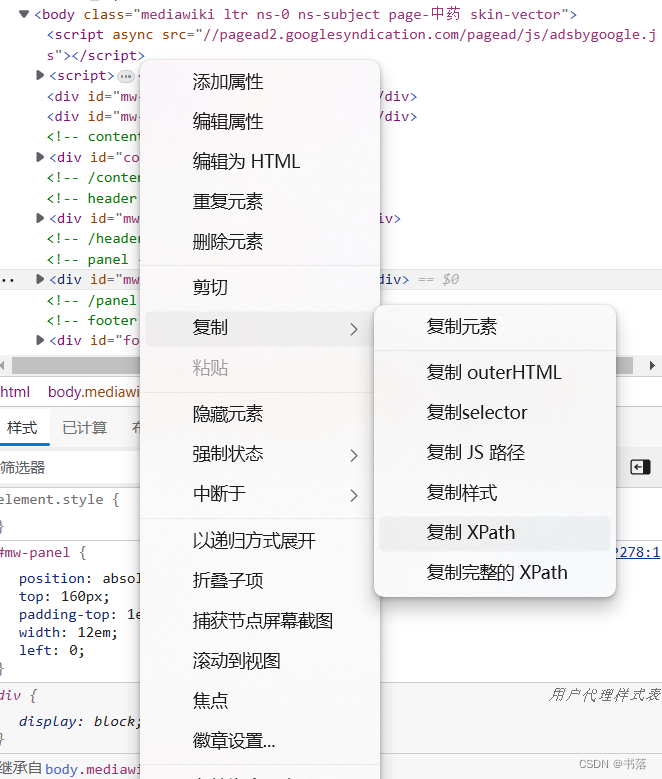This screenshot has height=779, width=662.
Task: Choose 复制selector in the submenu
Action: [495, 413]
